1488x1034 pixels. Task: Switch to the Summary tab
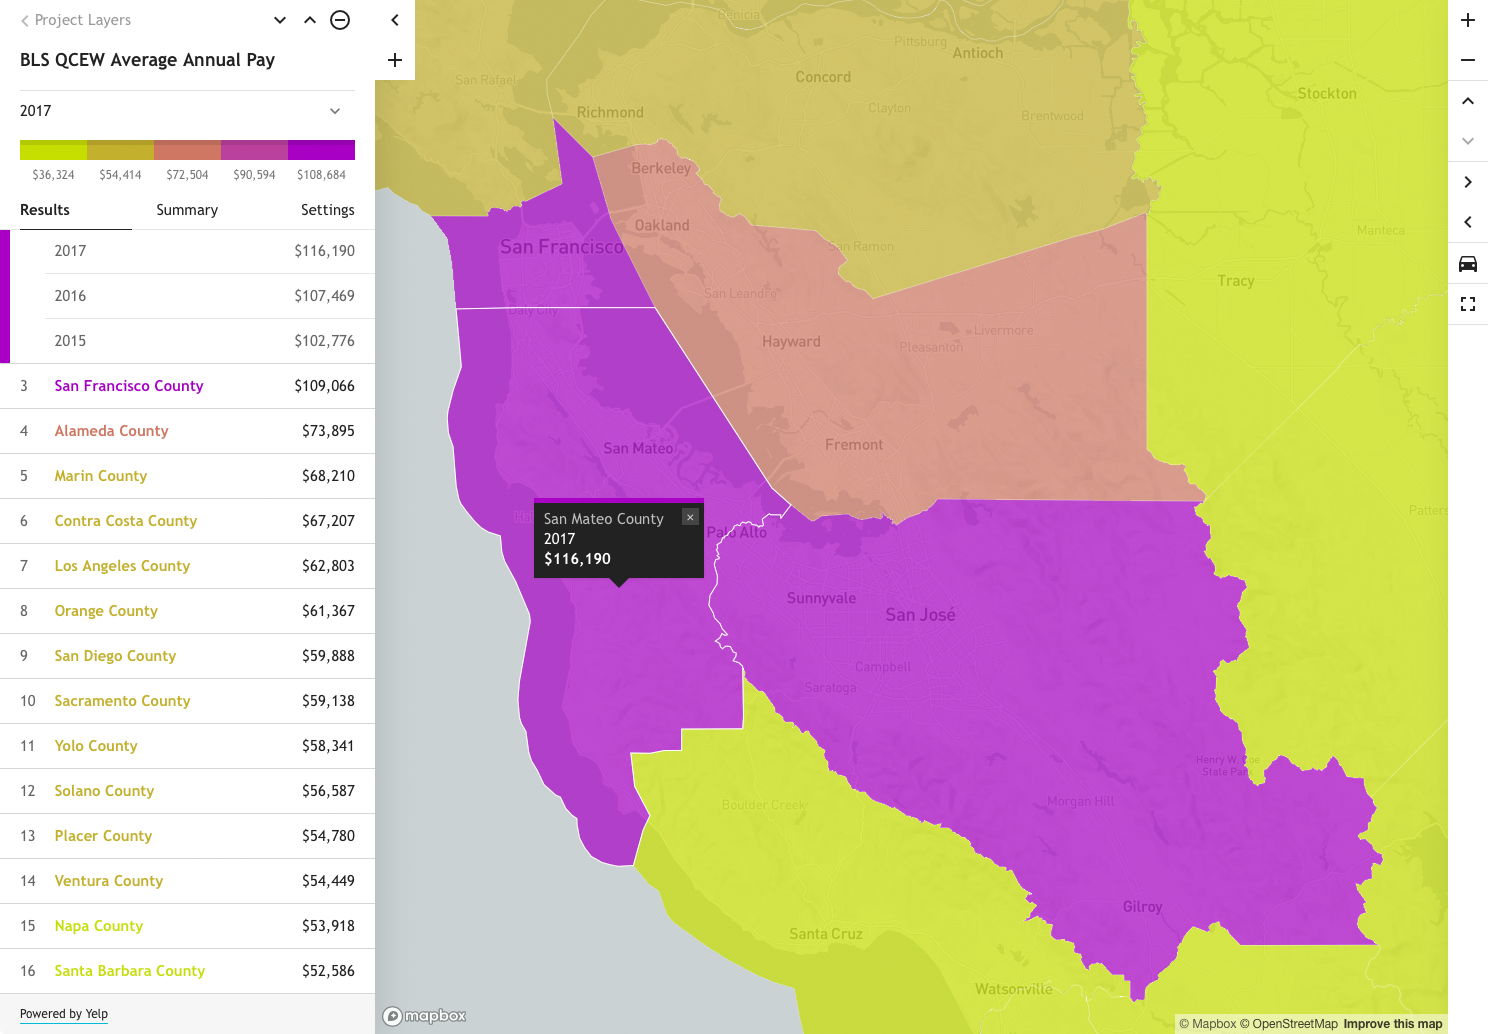pyautogui.click(x=187, y=210)
